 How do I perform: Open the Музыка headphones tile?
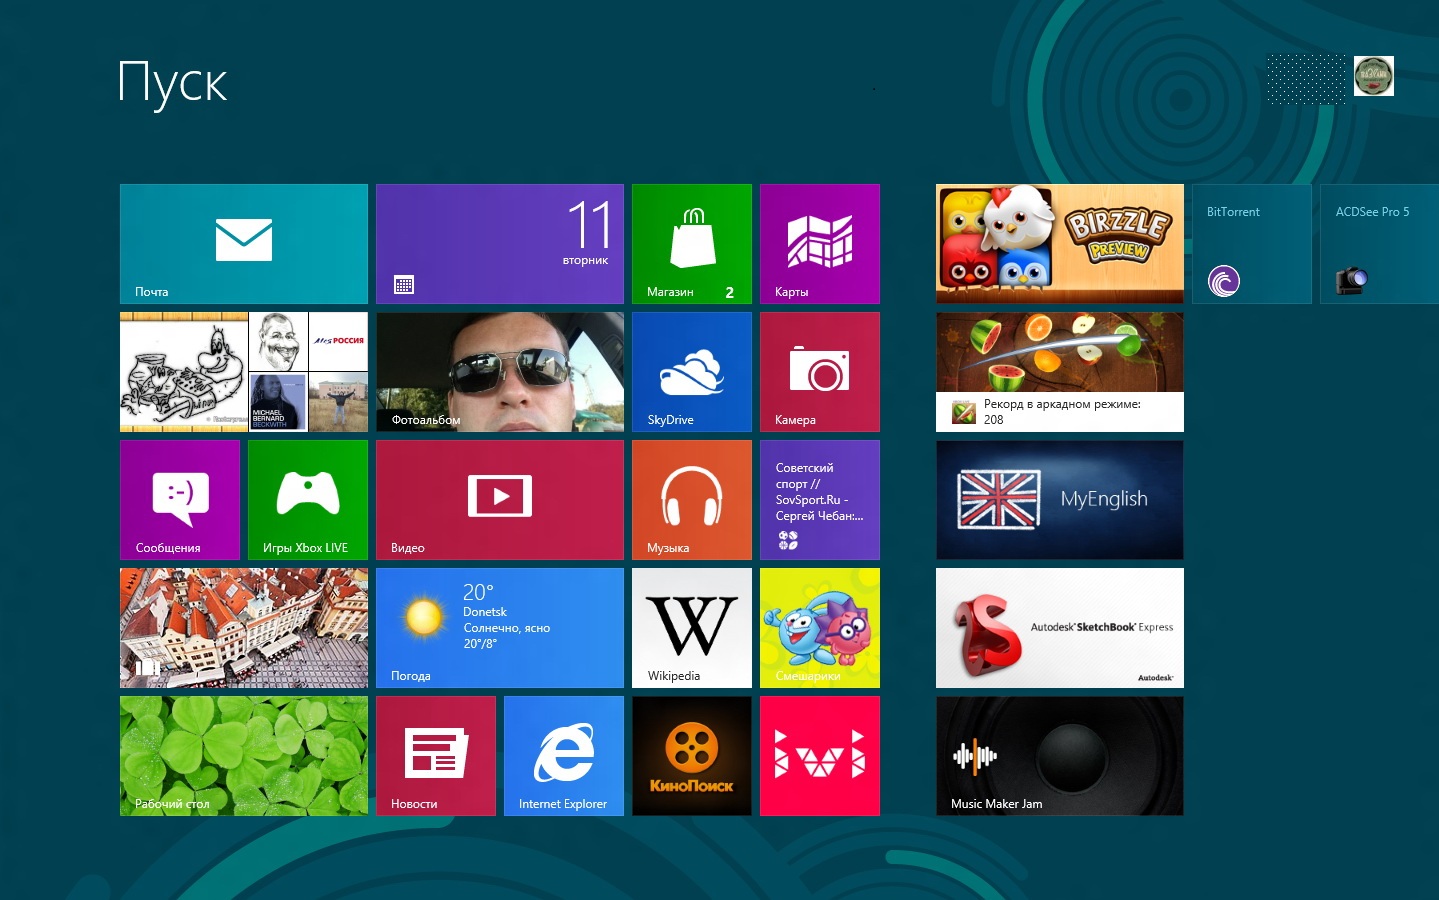(x=691, y=499)
